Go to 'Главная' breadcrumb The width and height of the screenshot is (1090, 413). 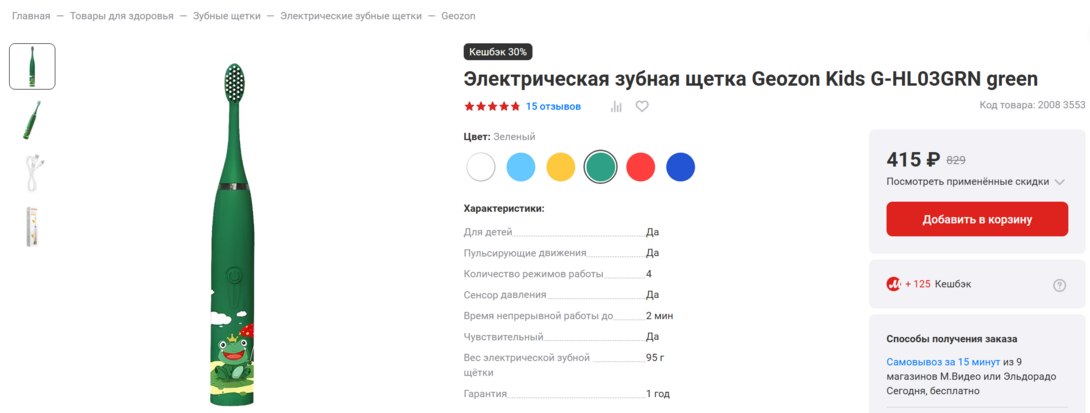tap(31, 15)
